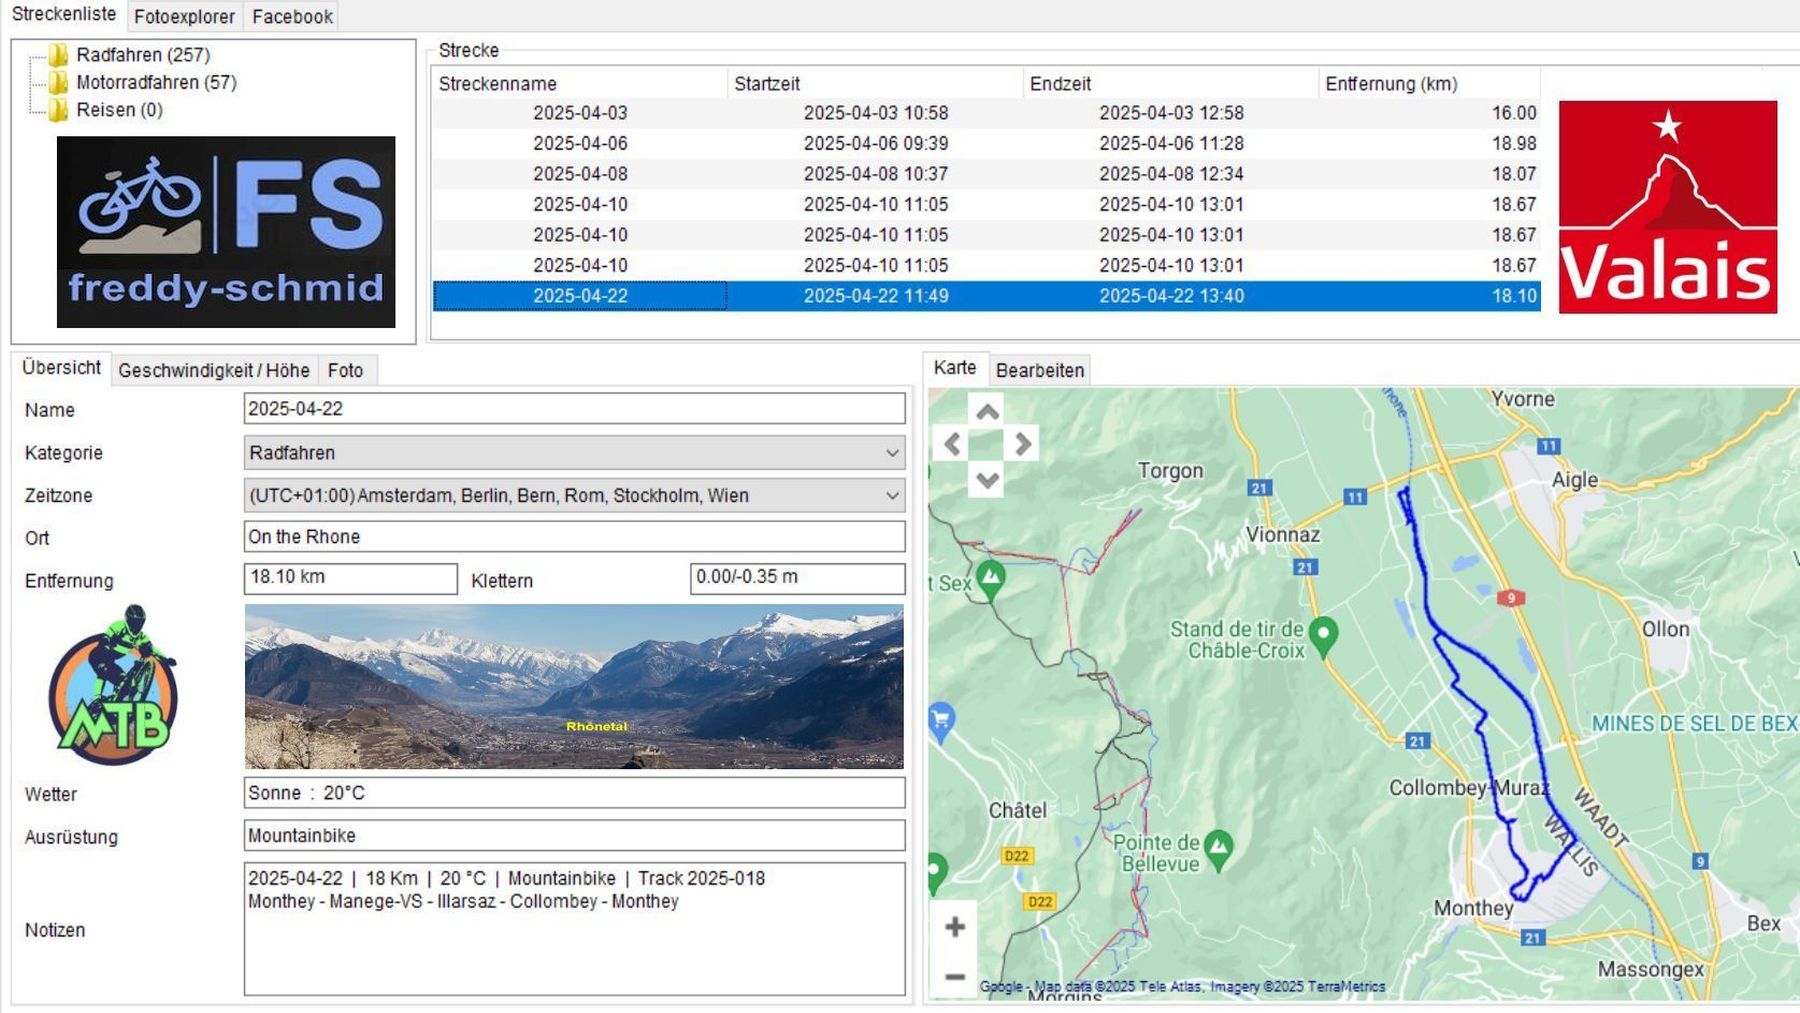The width and height of the screenshot is (1800, 1013).
Task: Pan the map up with arrow
Action: 987,412
